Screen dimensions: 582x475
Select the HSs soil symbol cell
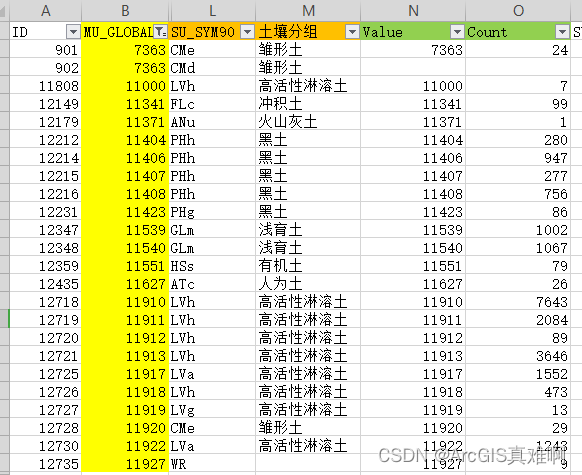coord(212,266)
